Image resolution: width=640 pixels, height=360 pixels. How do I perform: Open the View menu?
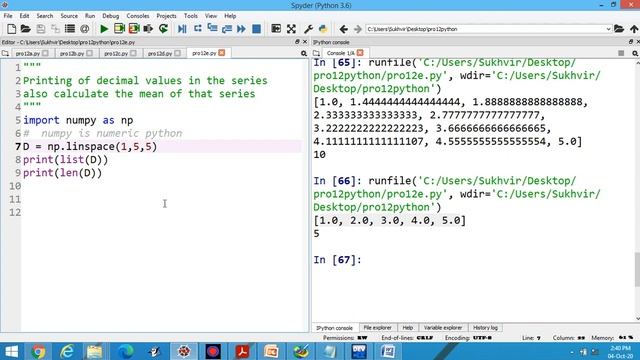pyautogui.click(x=211, y=16)
